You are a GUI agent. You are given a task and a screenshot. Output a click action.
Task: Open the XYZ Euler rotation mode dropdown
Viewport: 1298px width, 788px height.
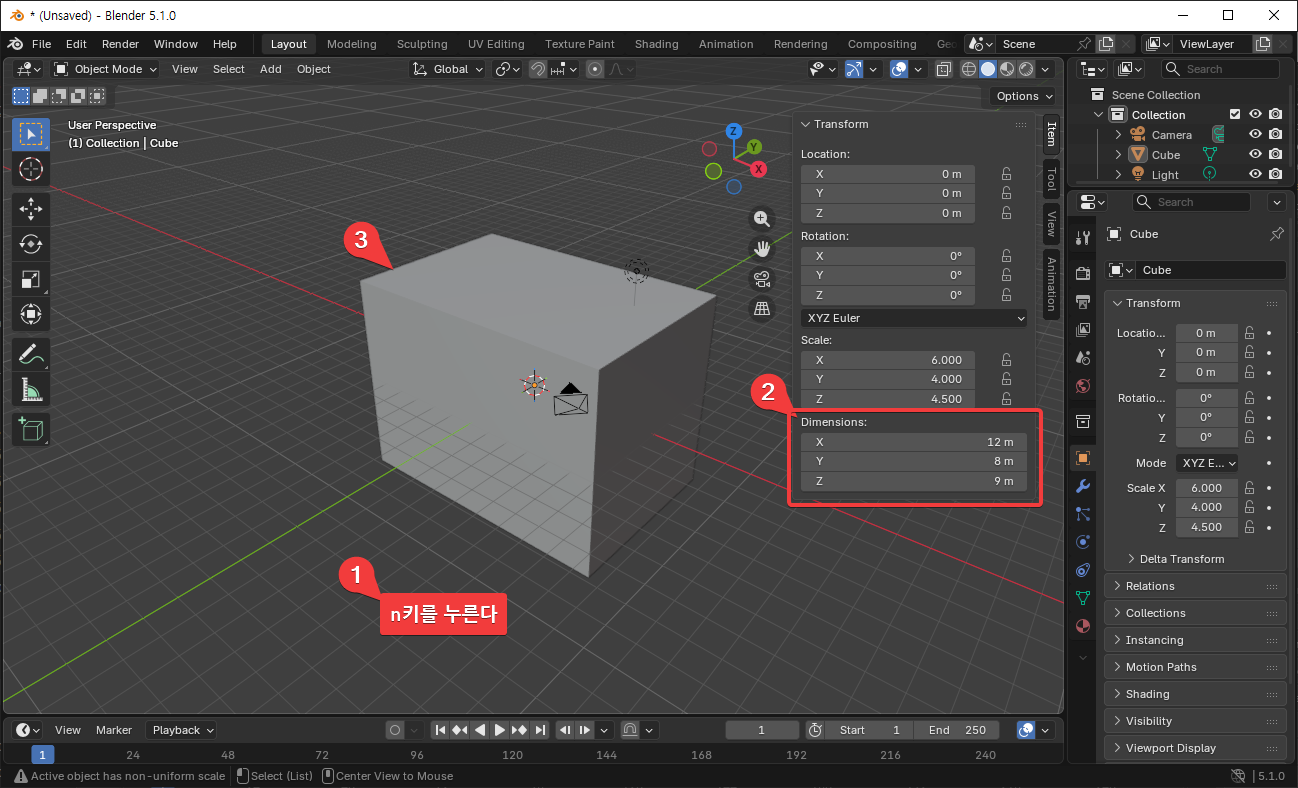coord(914,318)
